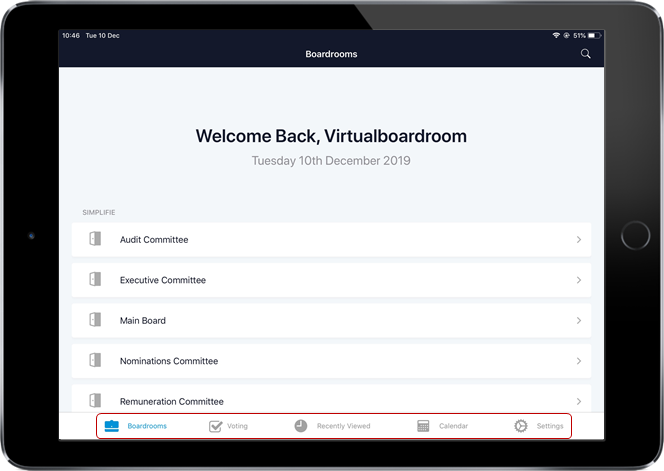This screenshot has width=664, height=471.
Task: Click the Audit Committee door icon
Action: pos(95,239)
